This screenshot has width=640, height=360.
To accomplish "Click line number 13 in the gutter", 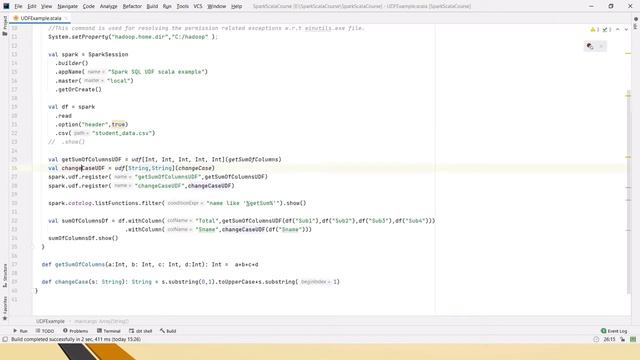I will coord(14,54).
